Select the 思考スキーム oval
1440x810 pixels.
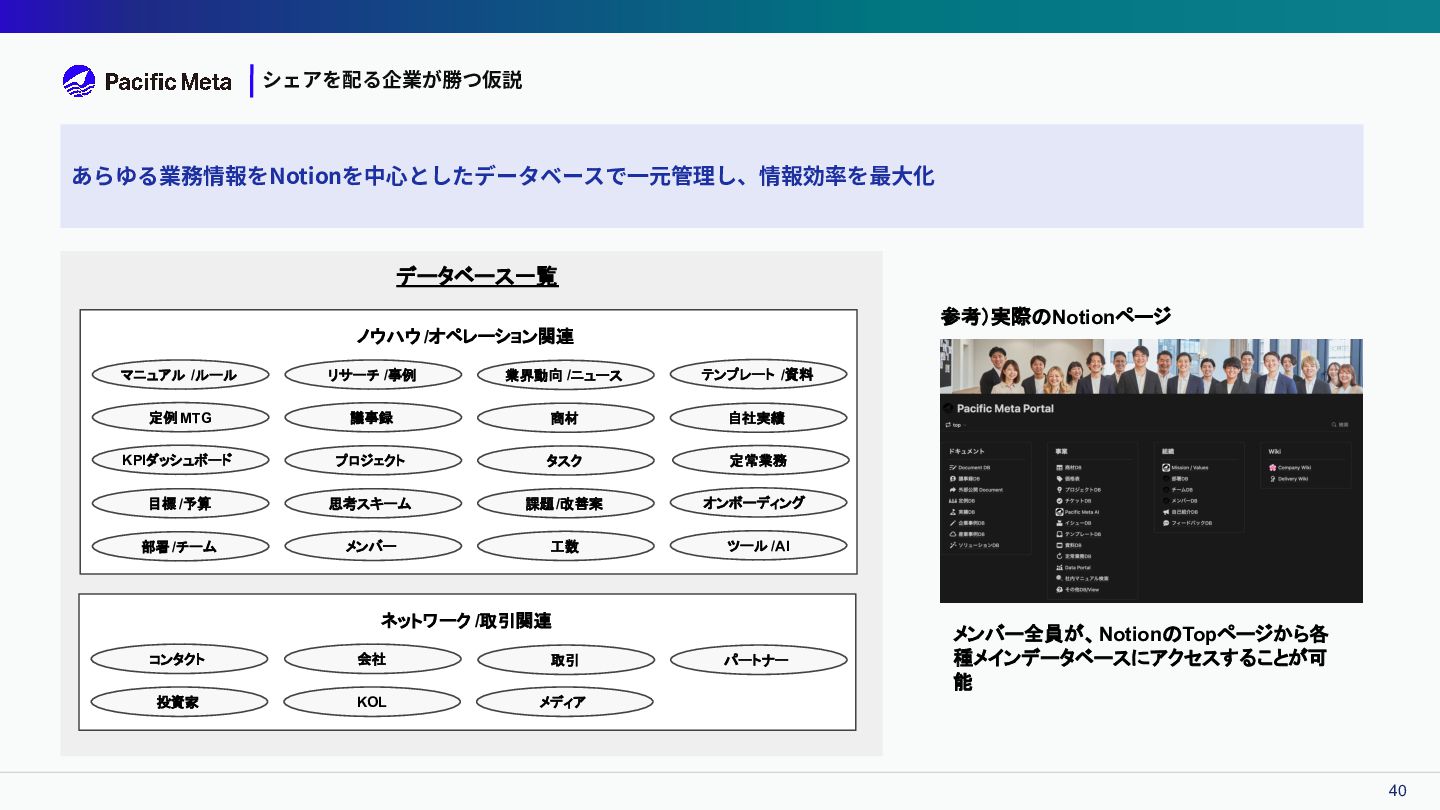tap(373, 503)
